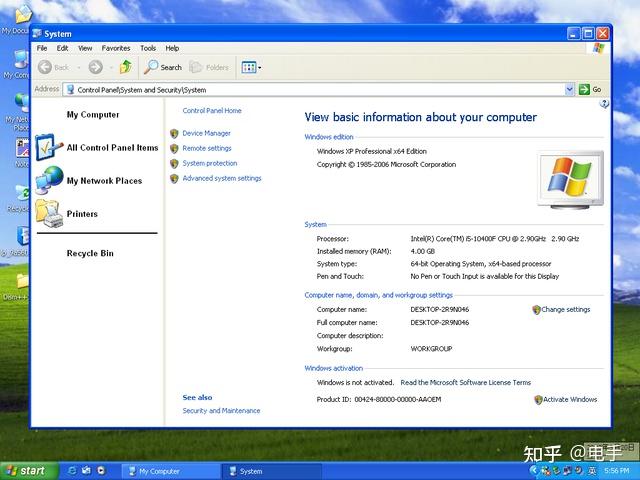This screenshot has width=640, height=480.
Task: Click Change settings link
Action: point(566,309)
